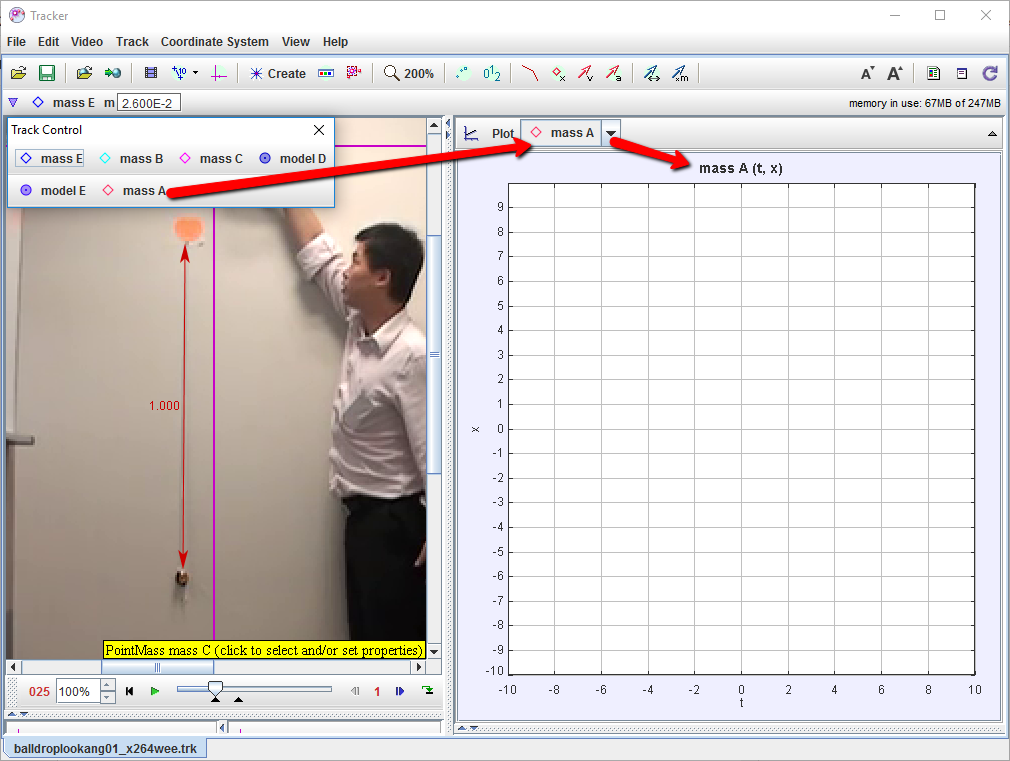The height and width of the screenshot is (761, 1010).
Task: Select mass B in Track Control
Action: 131,159
